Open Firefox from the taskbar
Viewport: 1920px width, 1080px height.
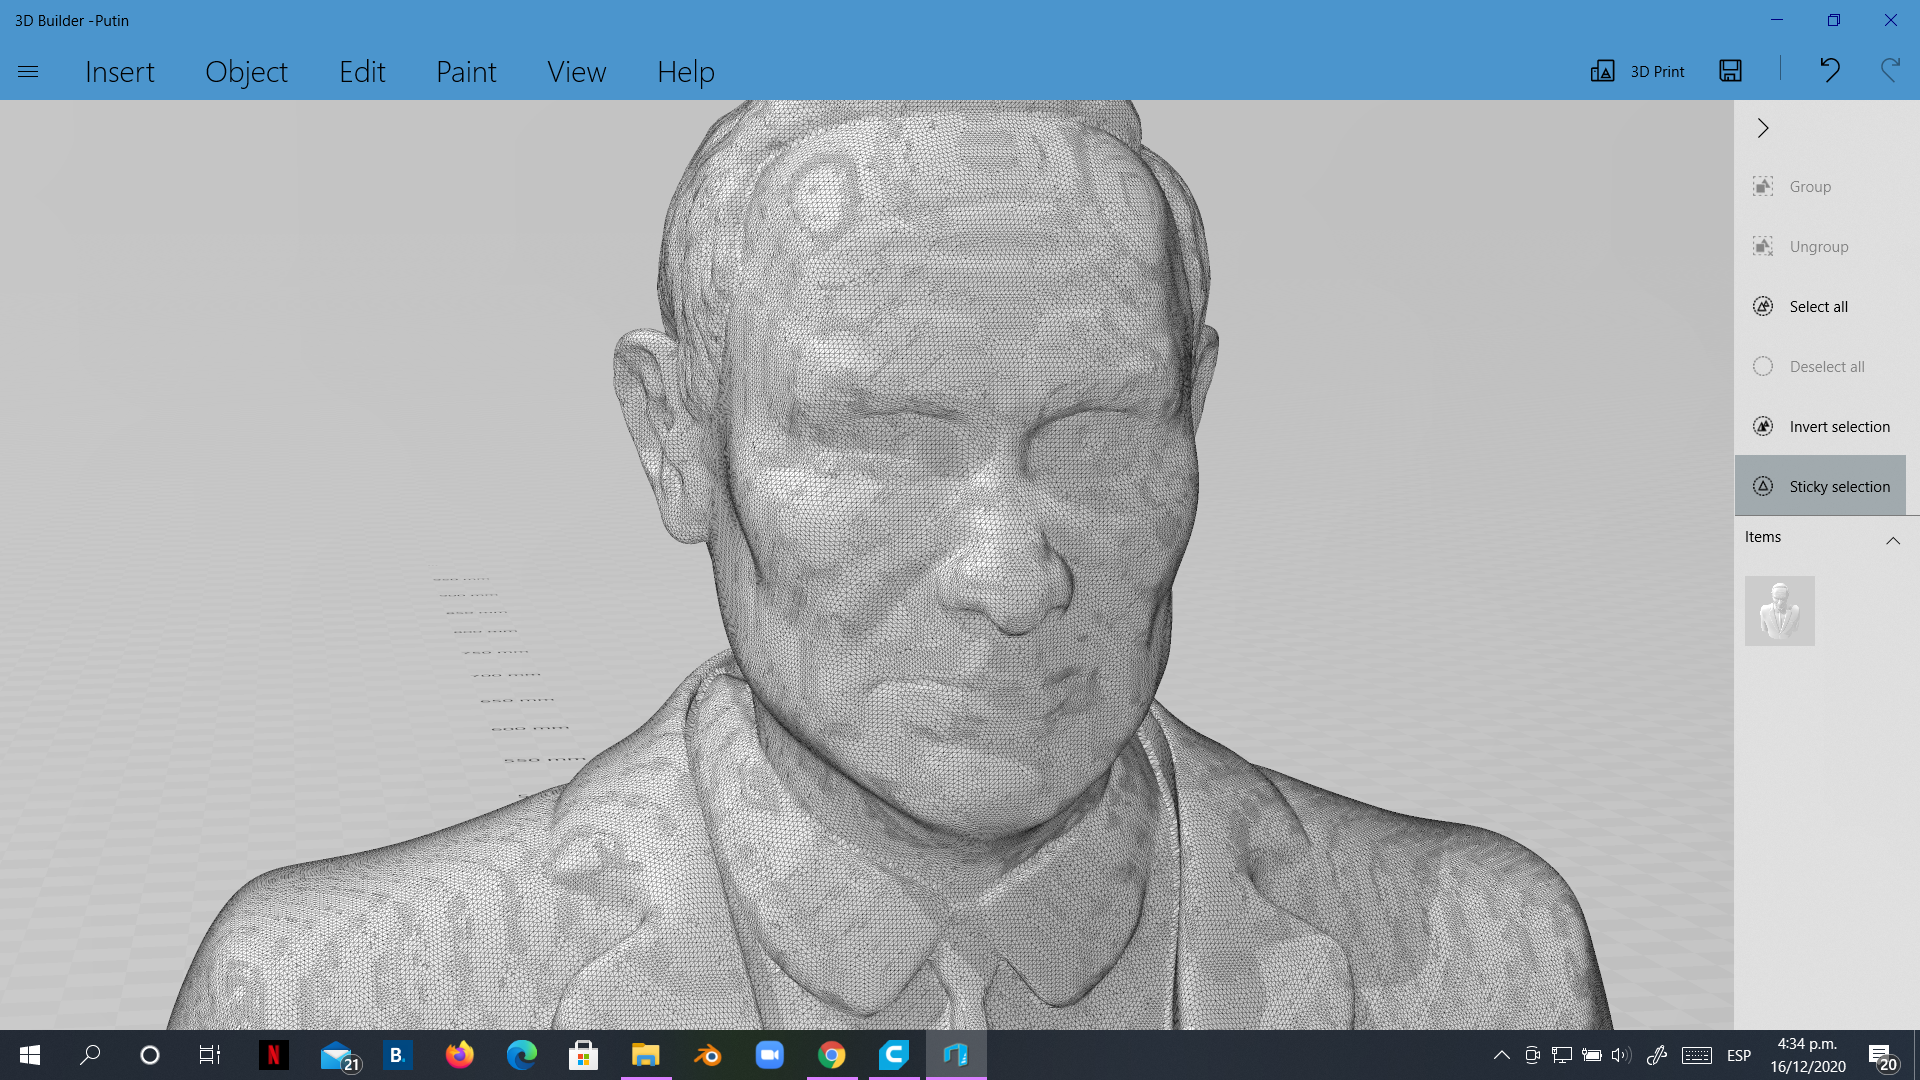click(459, 1055)
